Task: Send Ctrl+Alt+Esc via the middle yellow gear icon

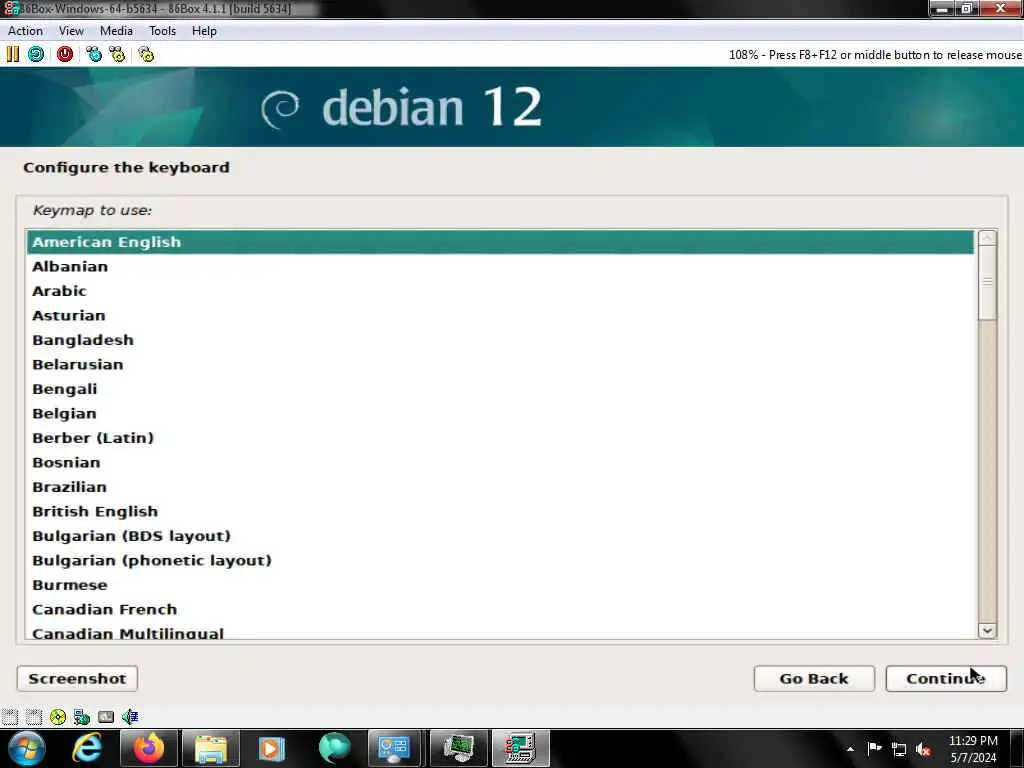Action: coord(117,54)
